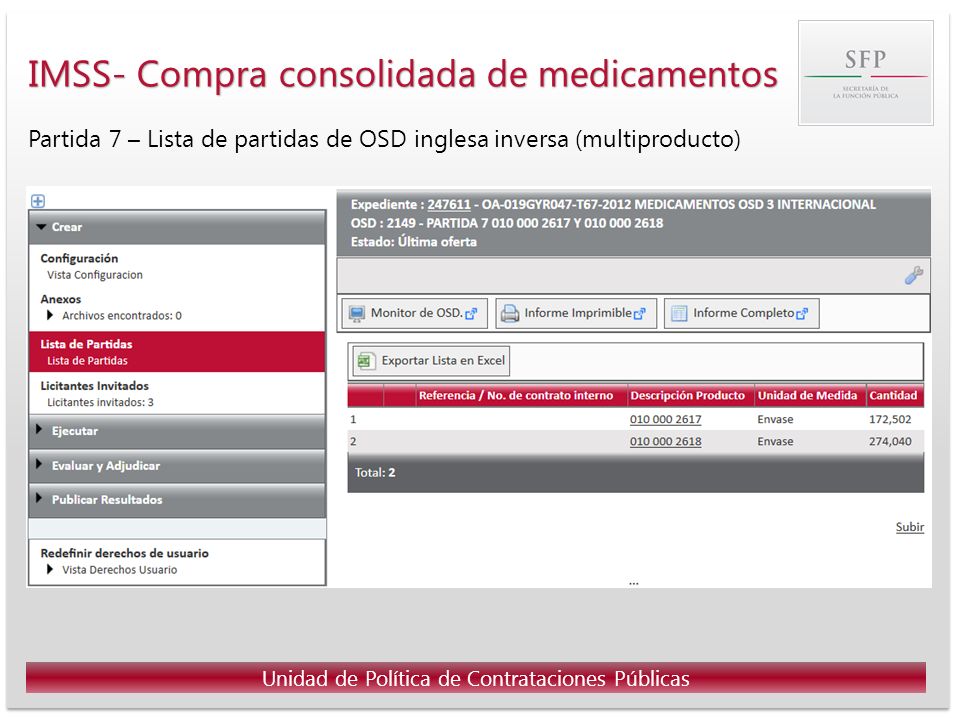
Task: Click quantity value 172,502
Action: (x=890, y=419)
